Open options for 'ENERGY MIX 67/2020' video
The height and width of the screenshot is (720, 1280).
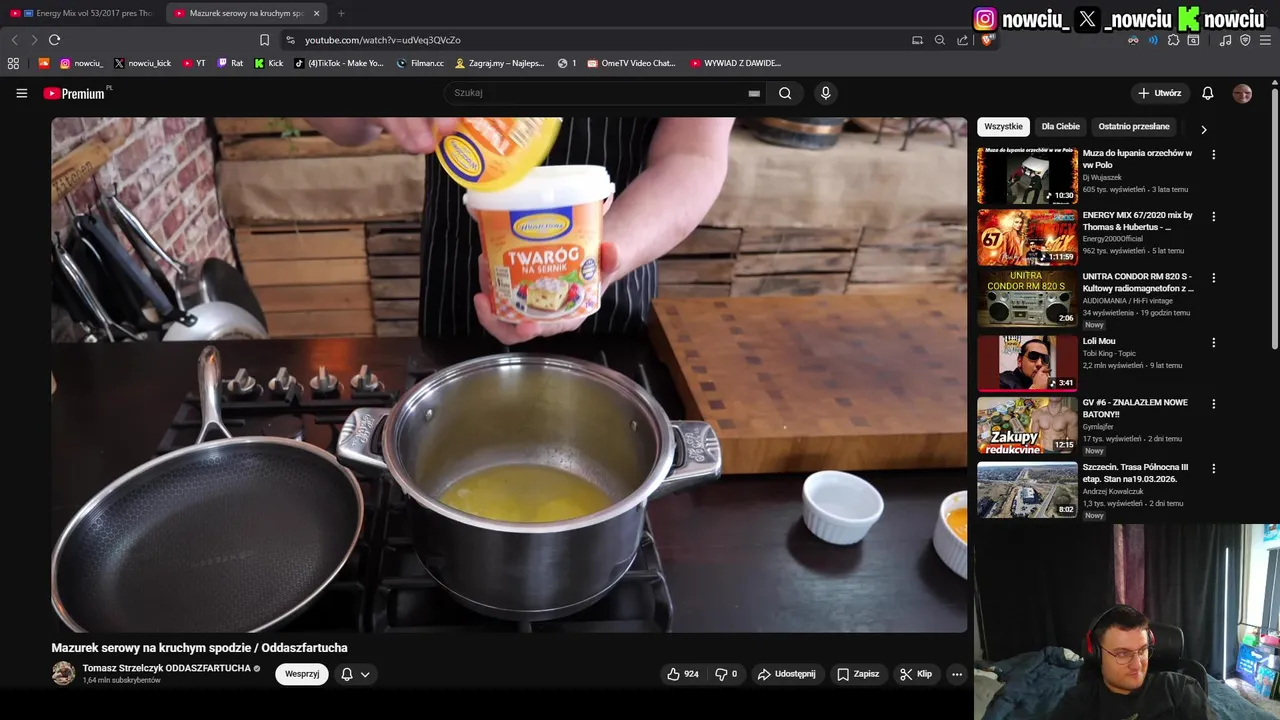(1214, 216)
